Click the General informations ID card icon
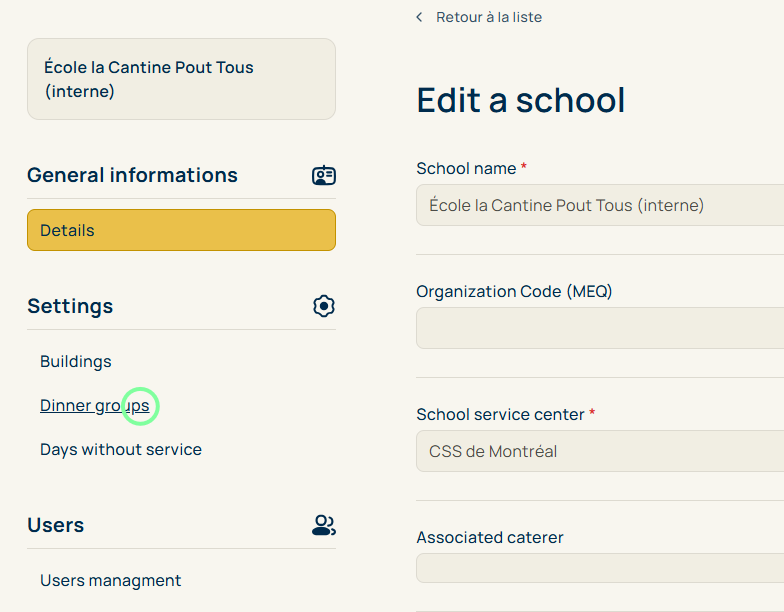This screenshot has width=784, height=612. (x=323, y=176)
